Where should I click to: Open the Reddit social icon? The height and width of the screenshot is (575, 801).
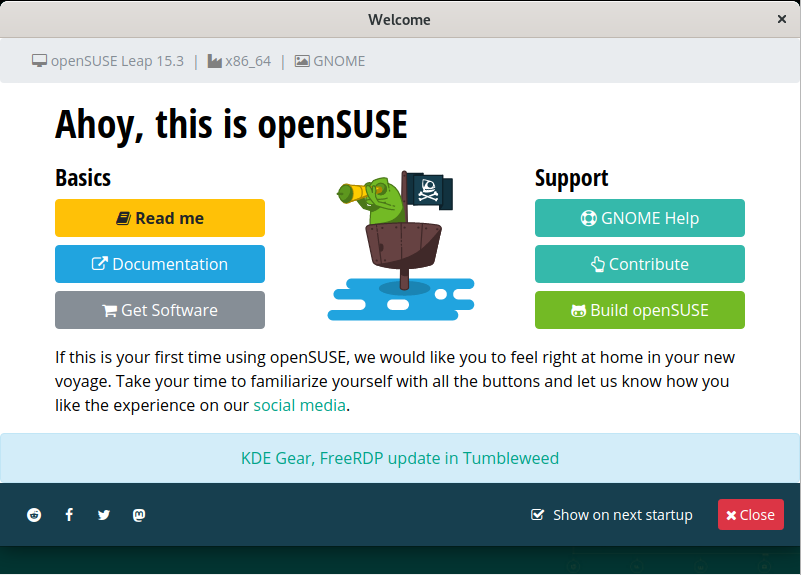34,515
